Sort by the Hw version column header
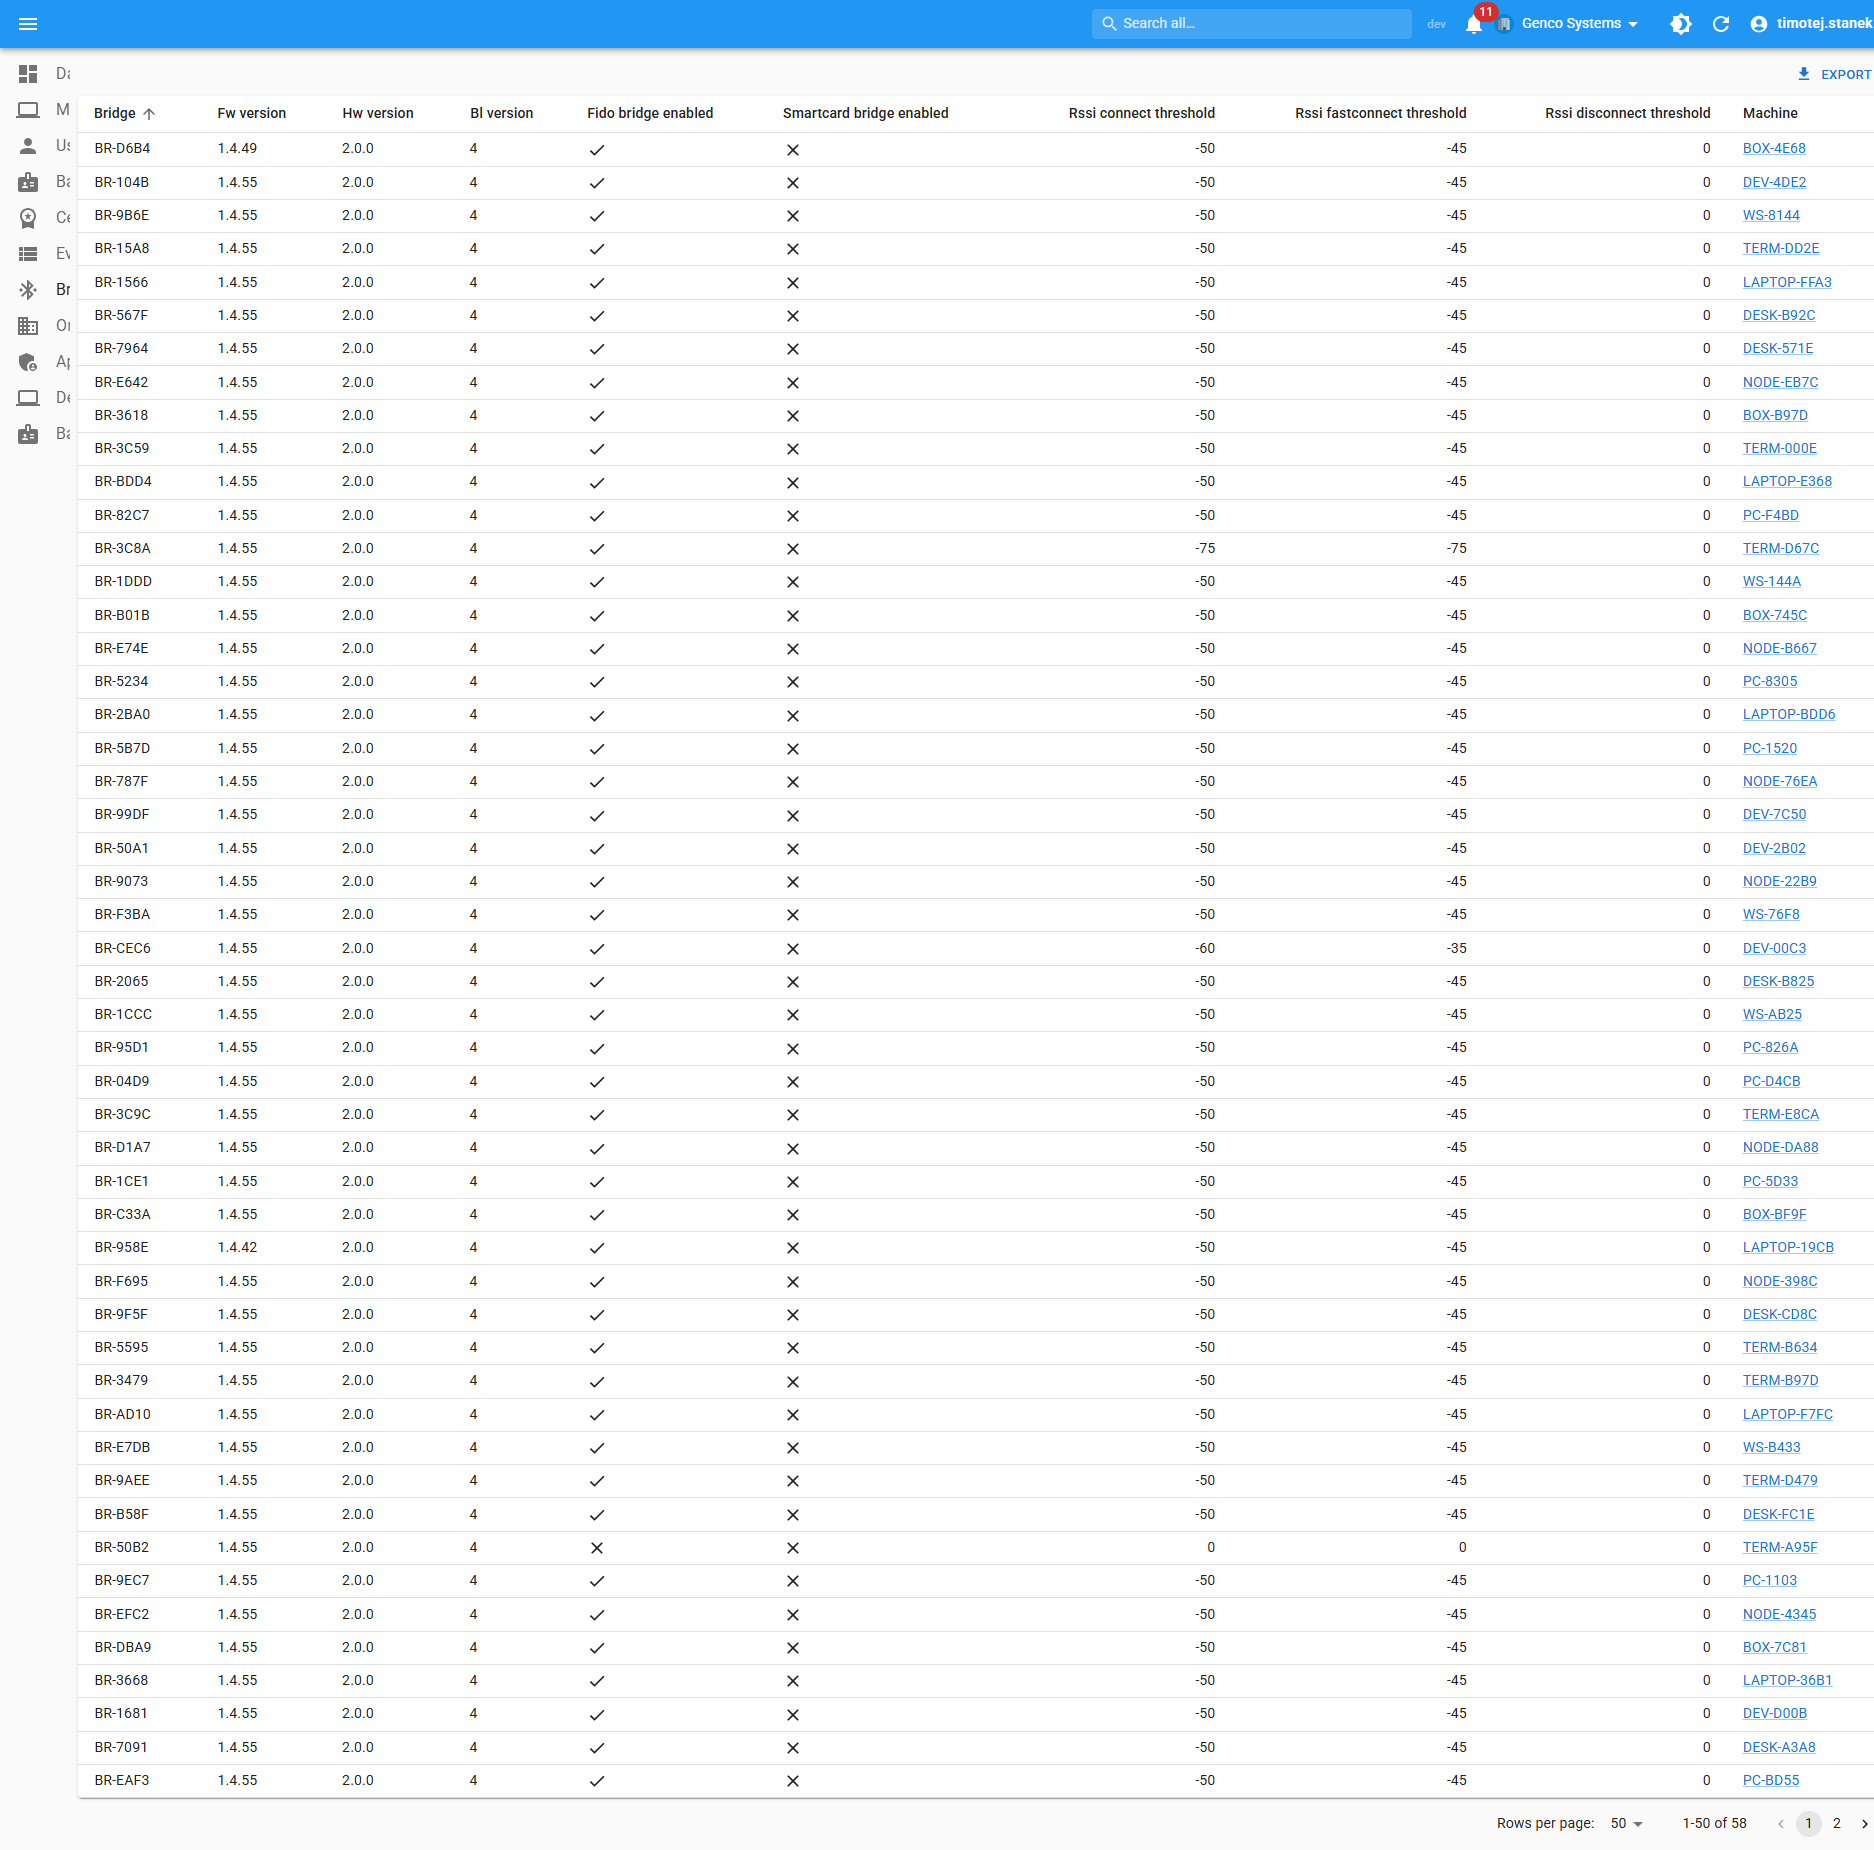The width and height of the screenshot is (1874, 1850). [x=378, y=113]
